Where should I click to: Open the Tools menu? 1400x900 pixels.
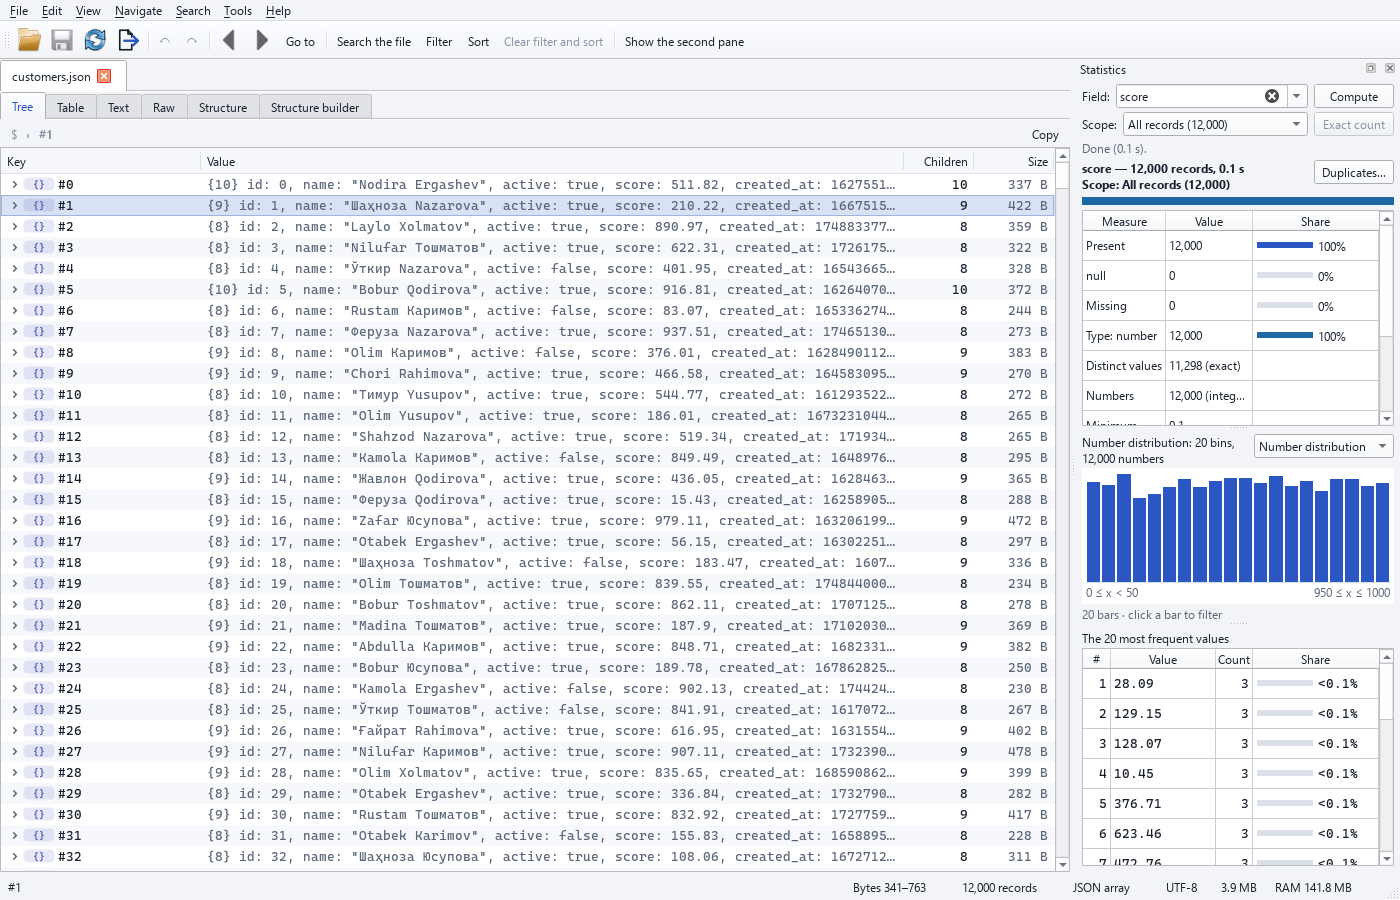tap(238, 10)
